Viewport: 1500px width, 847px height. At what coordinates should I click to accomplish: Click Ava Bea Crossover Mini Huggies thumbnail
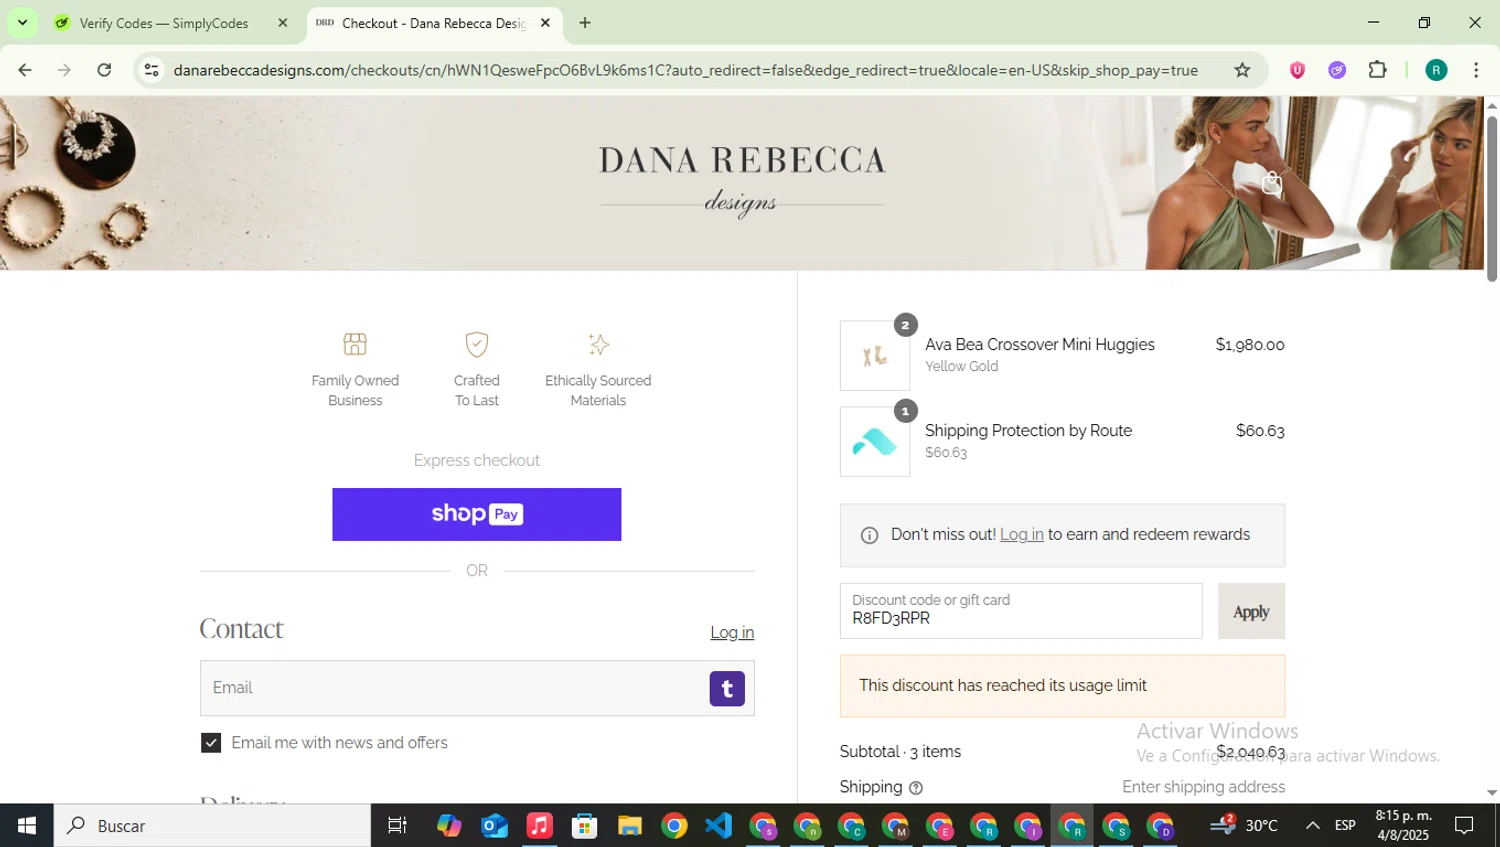(x=875, y=355)
